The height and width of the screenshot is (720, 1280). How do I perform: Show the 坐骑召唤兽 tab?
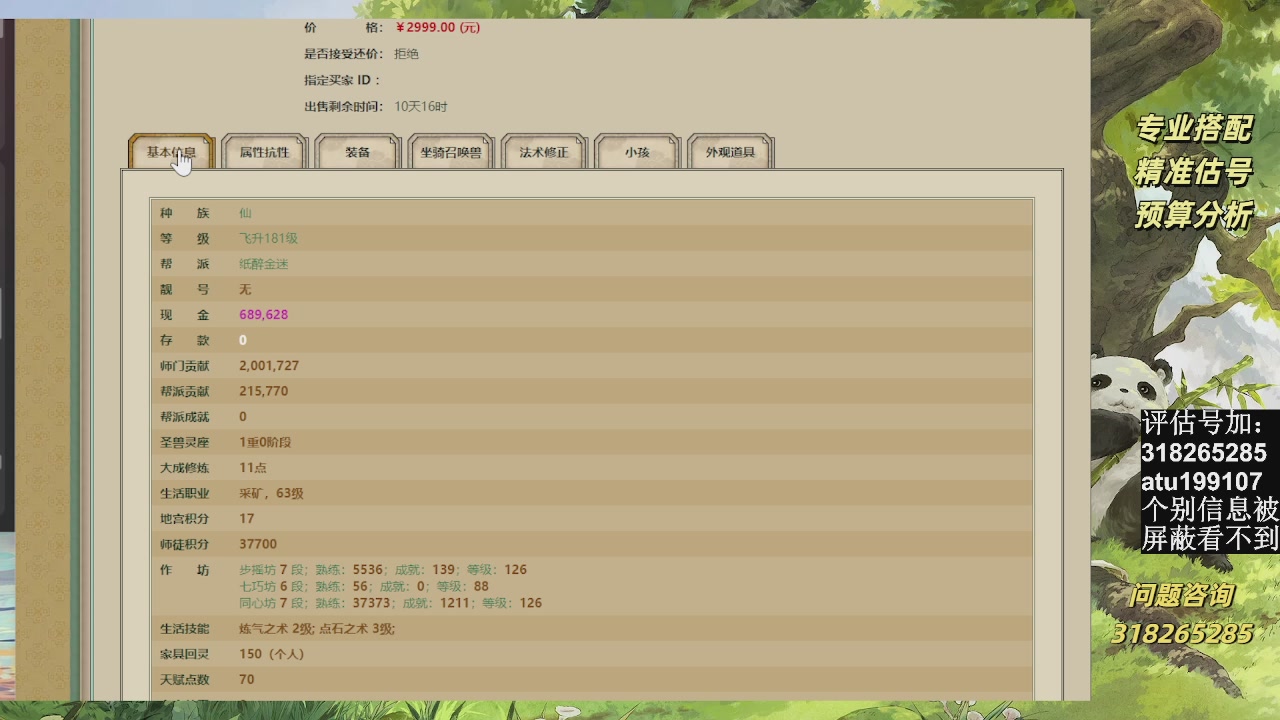[x=451, y=152]
